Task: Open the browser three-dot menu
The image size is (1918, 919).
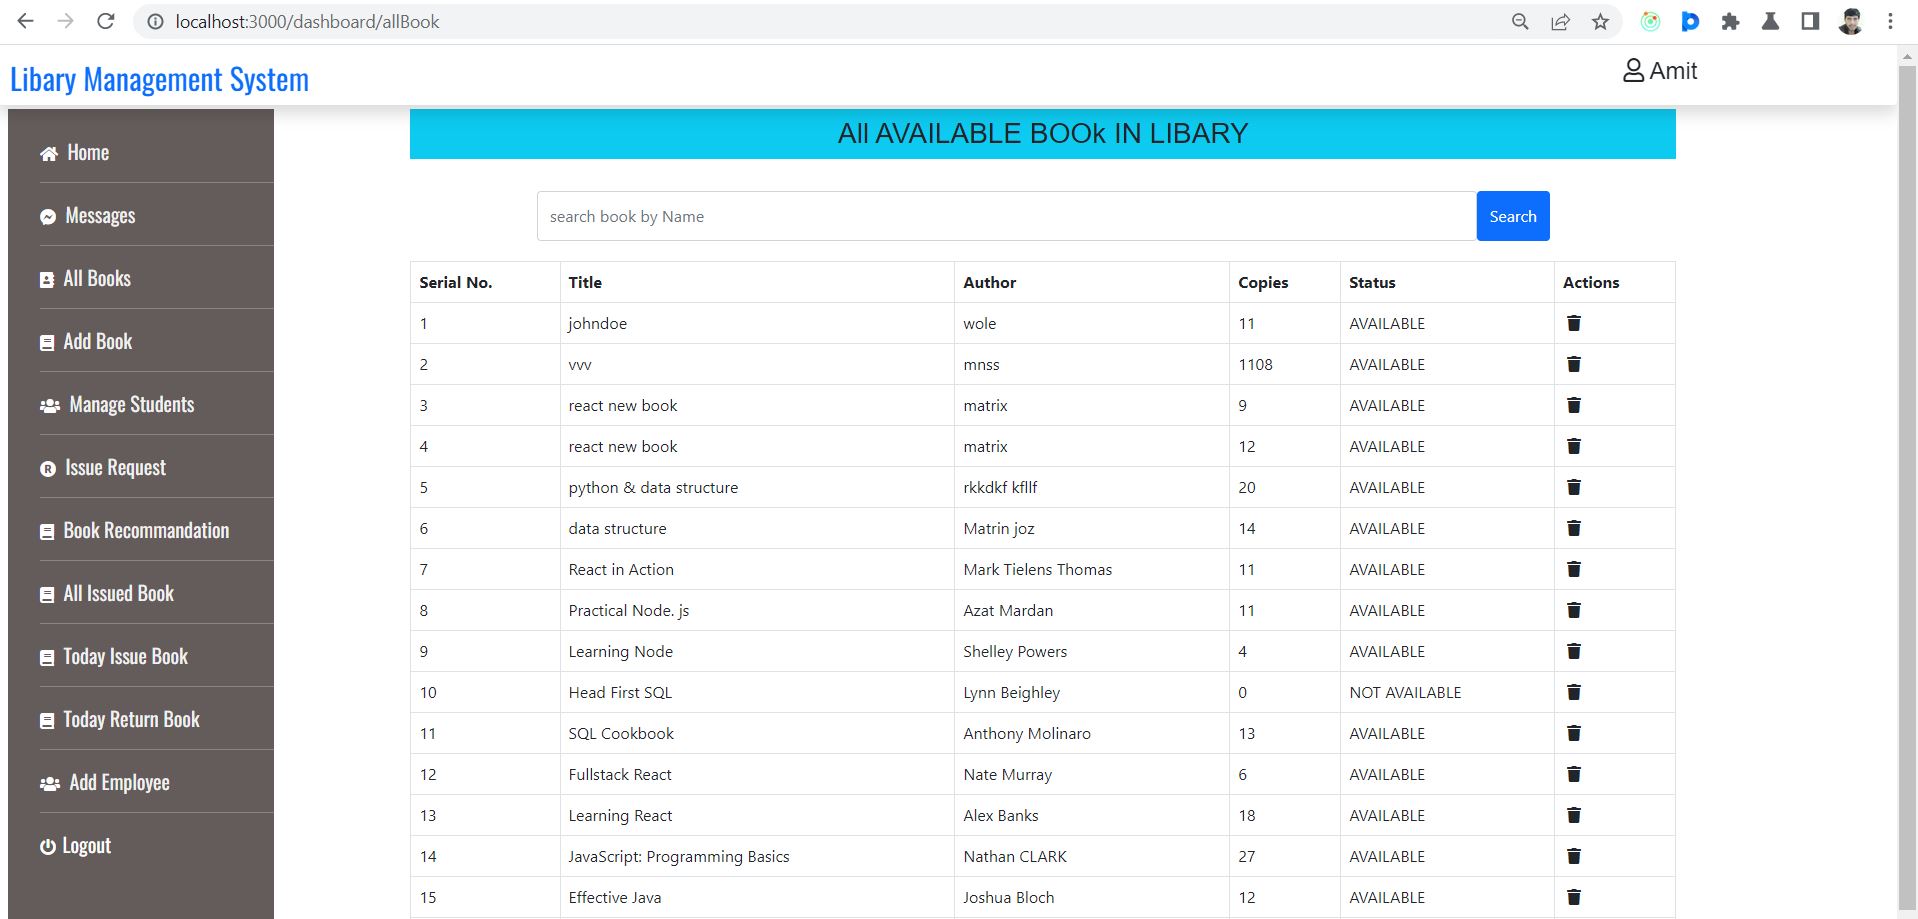Action: click(1889, 21)
